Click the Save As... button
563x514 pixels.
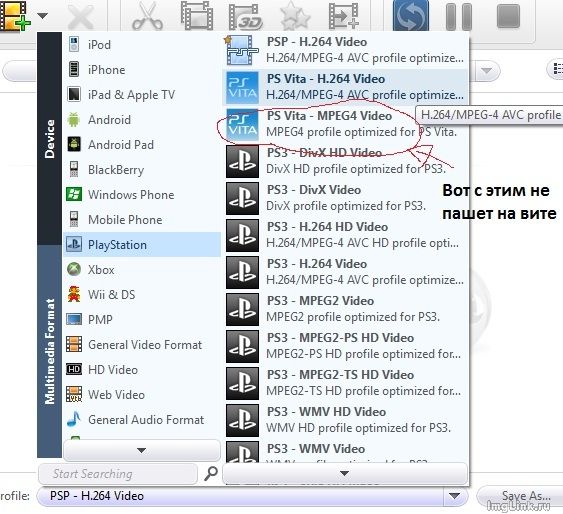[x=520, y=496]
